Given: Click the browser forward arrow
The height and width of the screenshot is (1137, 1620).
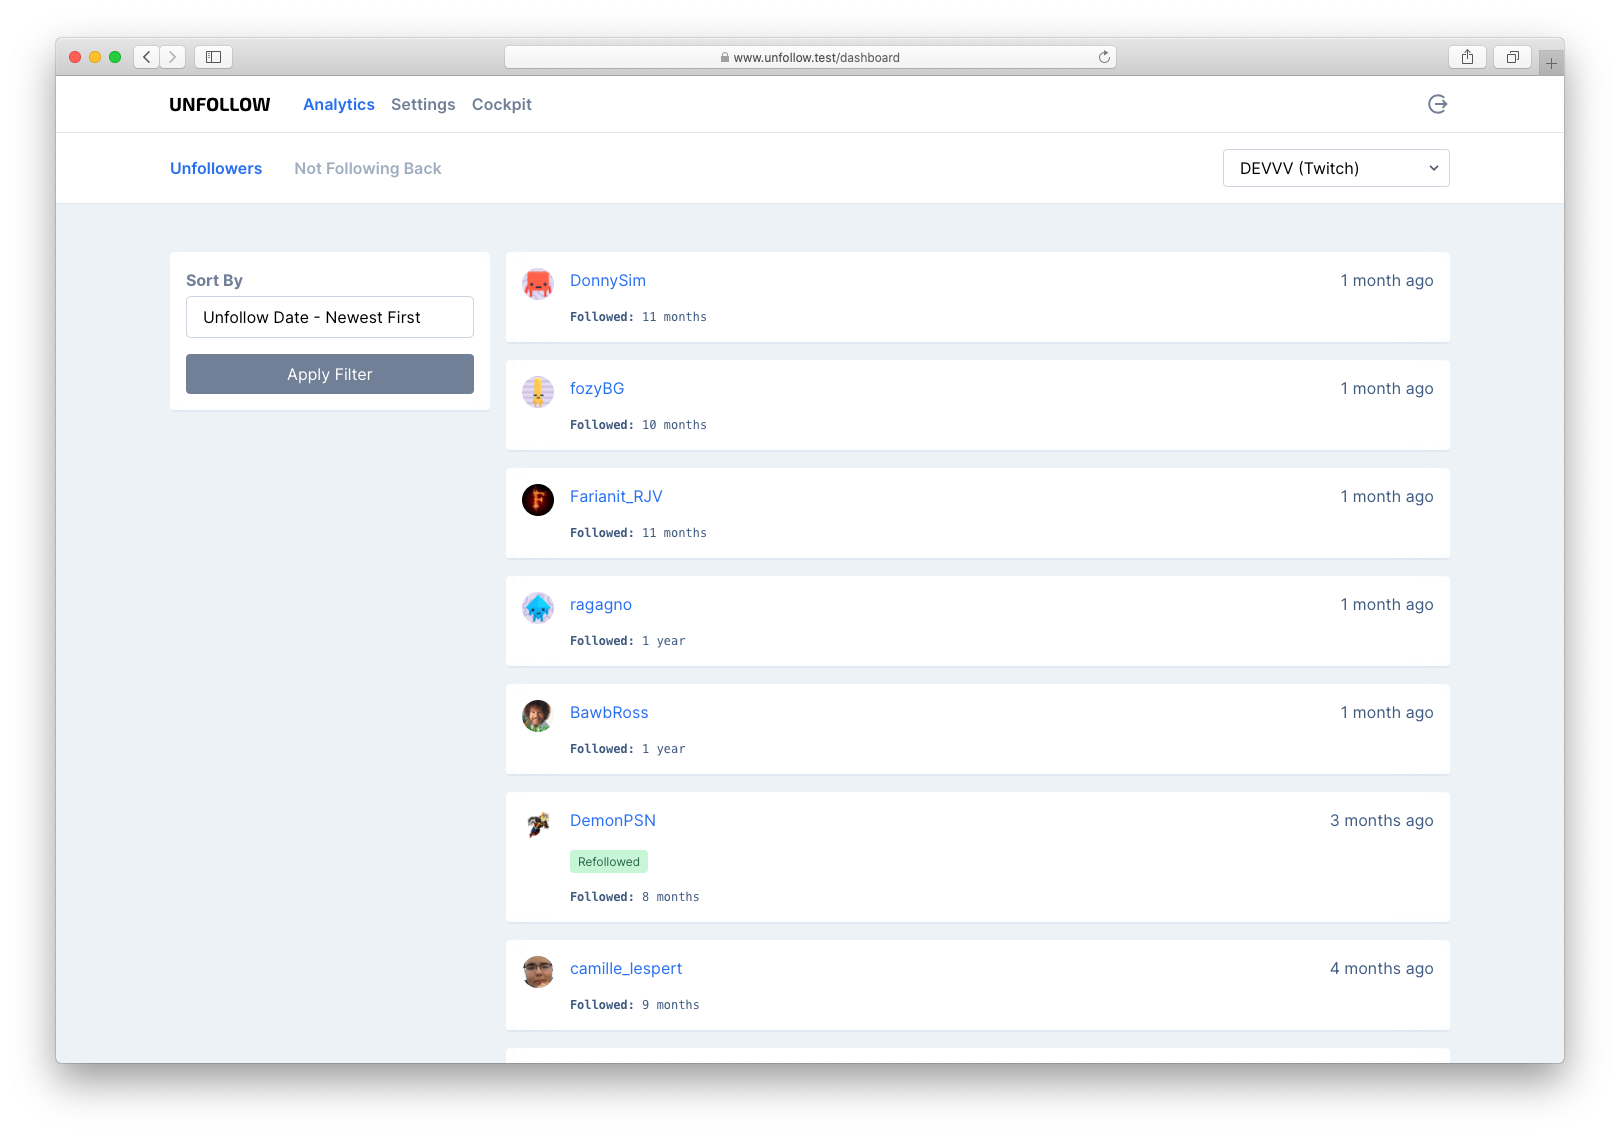Looking at the screenshot, I should point(172,57).
